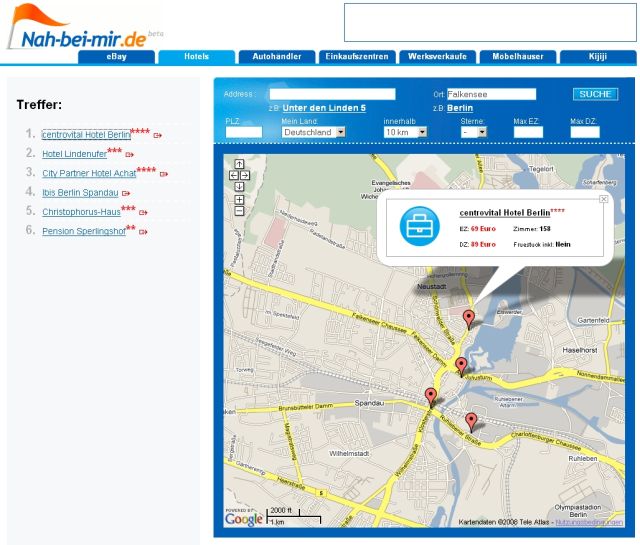Open Christophorus-Haus result link

pos(81,212)
